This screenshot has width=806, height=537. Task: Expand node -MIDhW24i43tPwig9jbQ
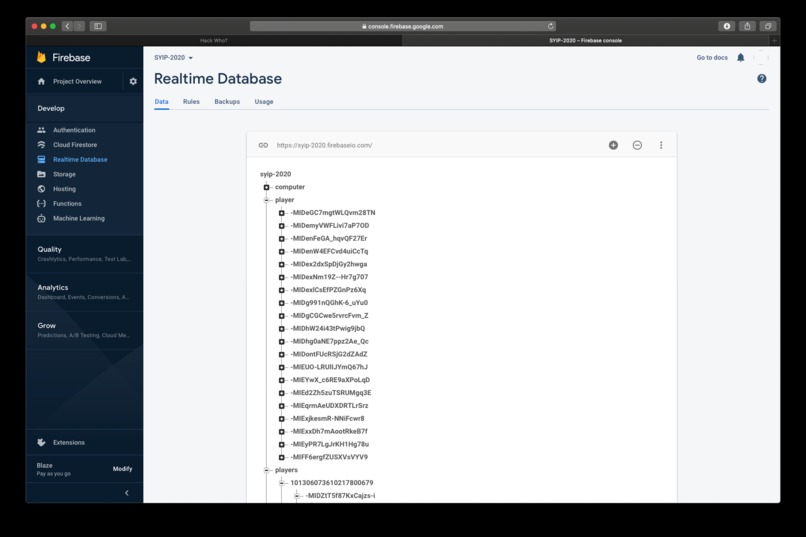click(282, 329)
